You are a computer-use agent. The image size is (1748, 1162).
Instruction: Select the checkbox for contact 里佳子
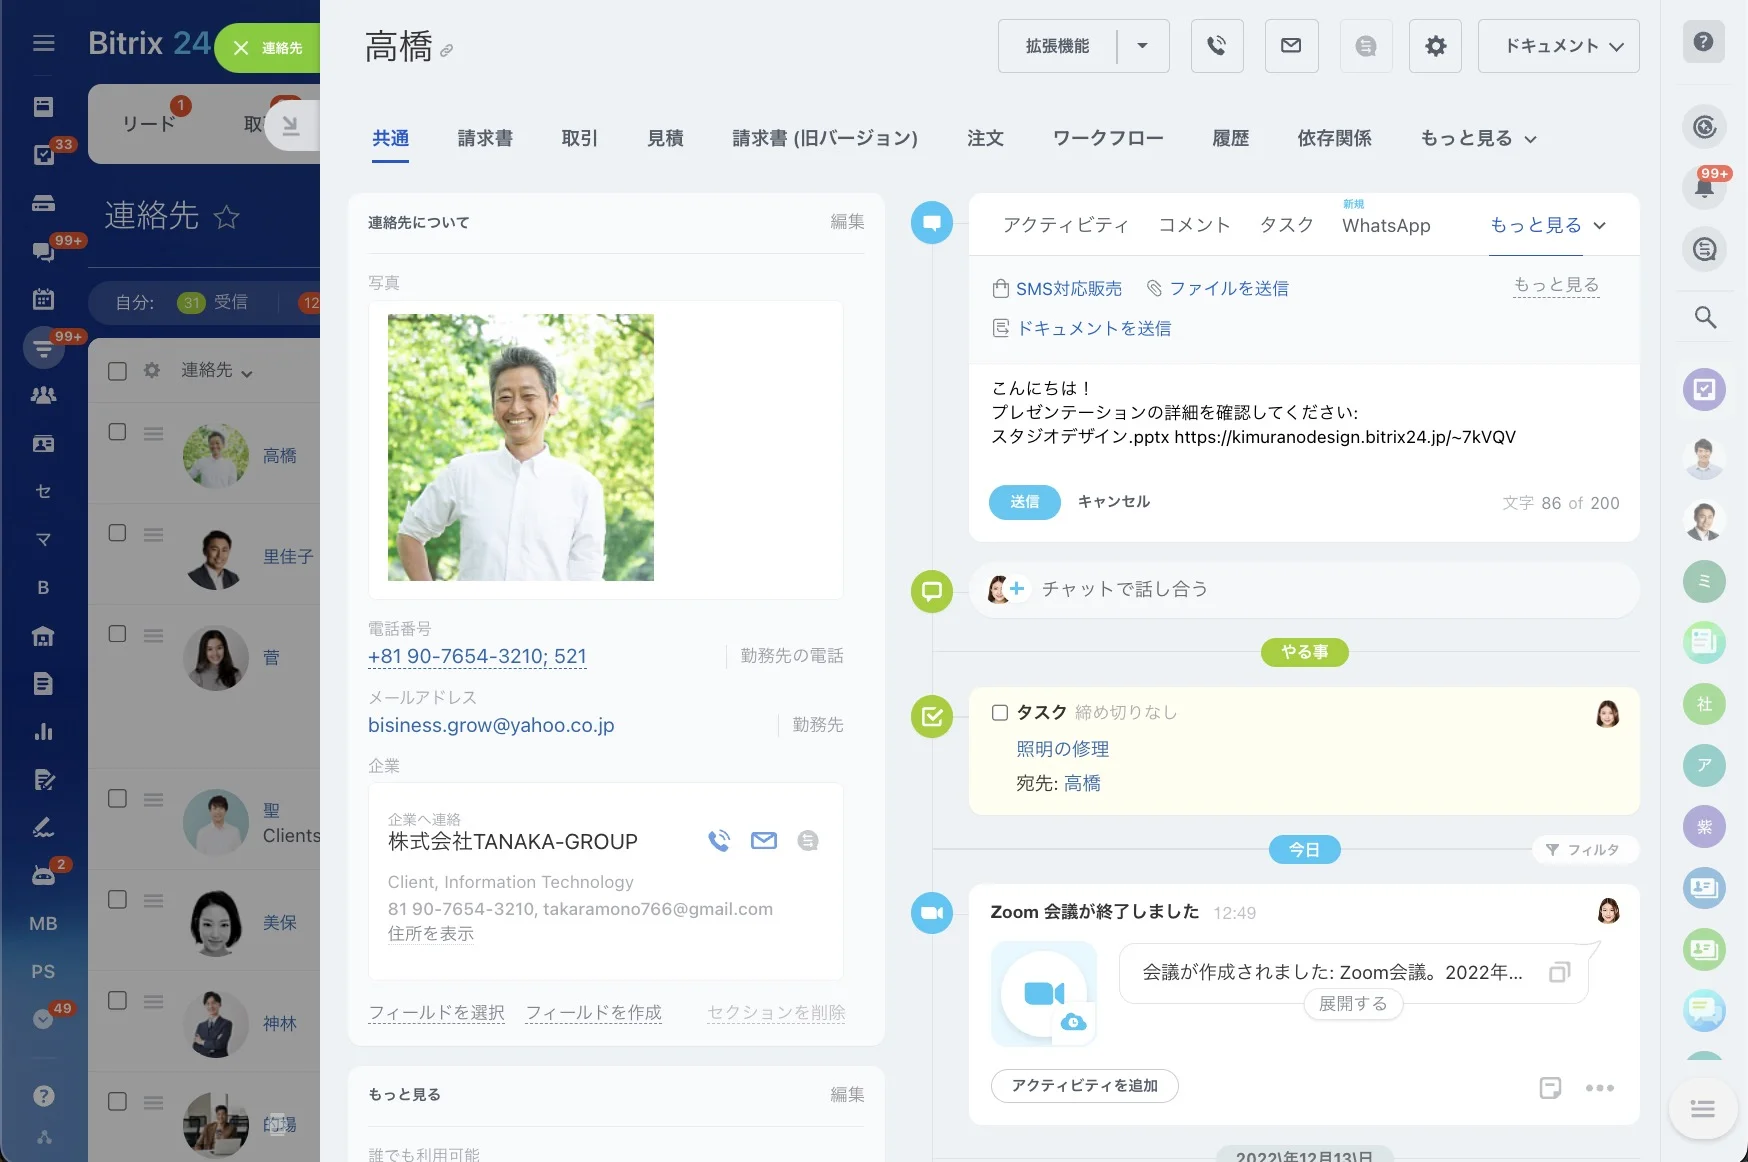[117, 533]
